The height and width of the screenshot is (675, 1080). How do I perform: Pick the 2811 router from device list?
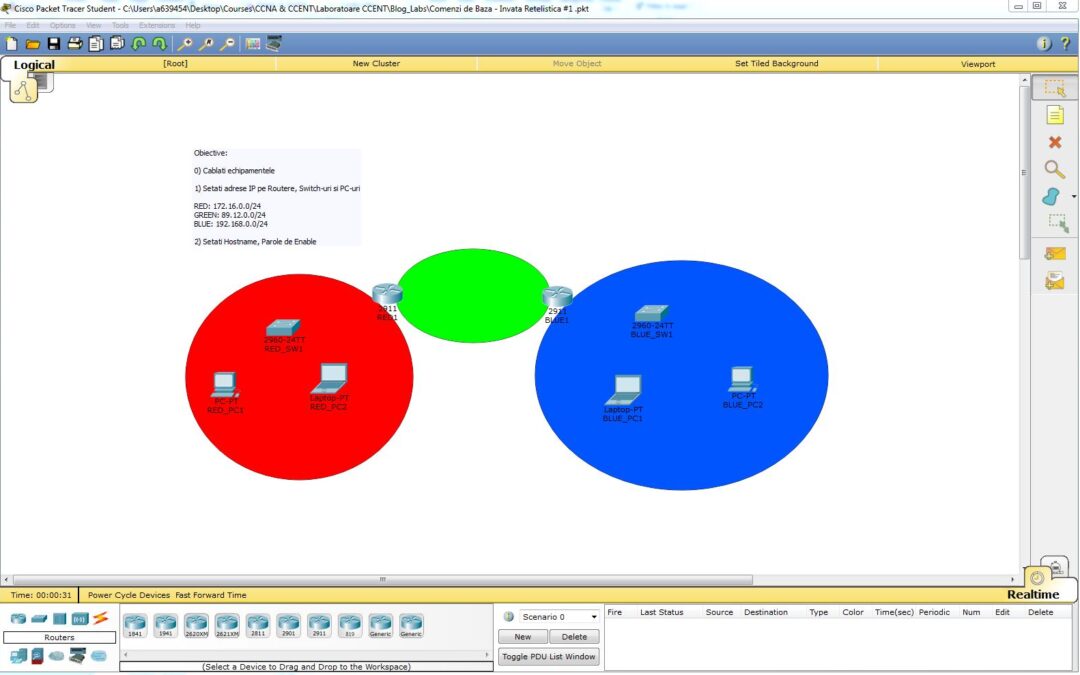(x=257, y=624)
